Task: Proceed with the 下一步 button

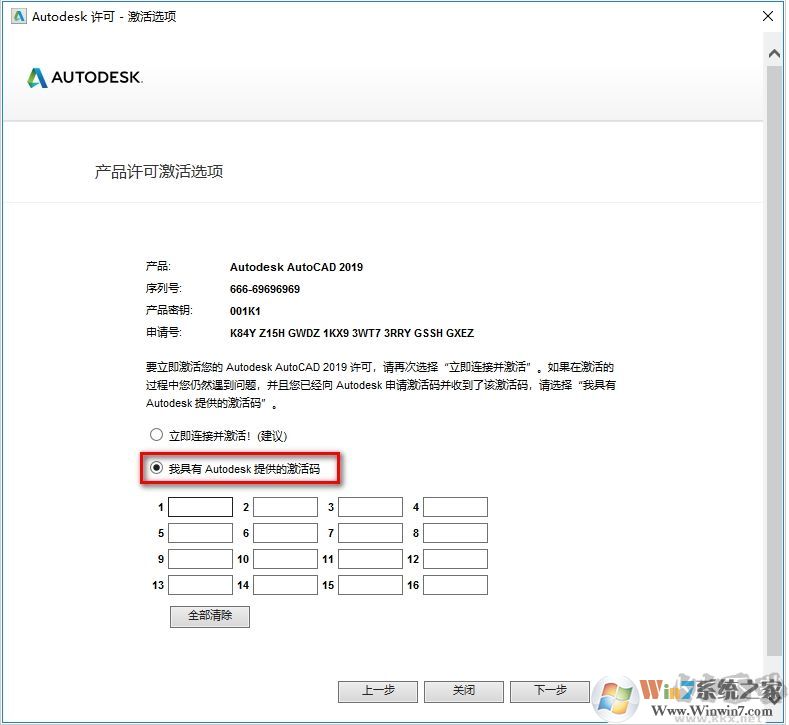Action: click(549, 691)
